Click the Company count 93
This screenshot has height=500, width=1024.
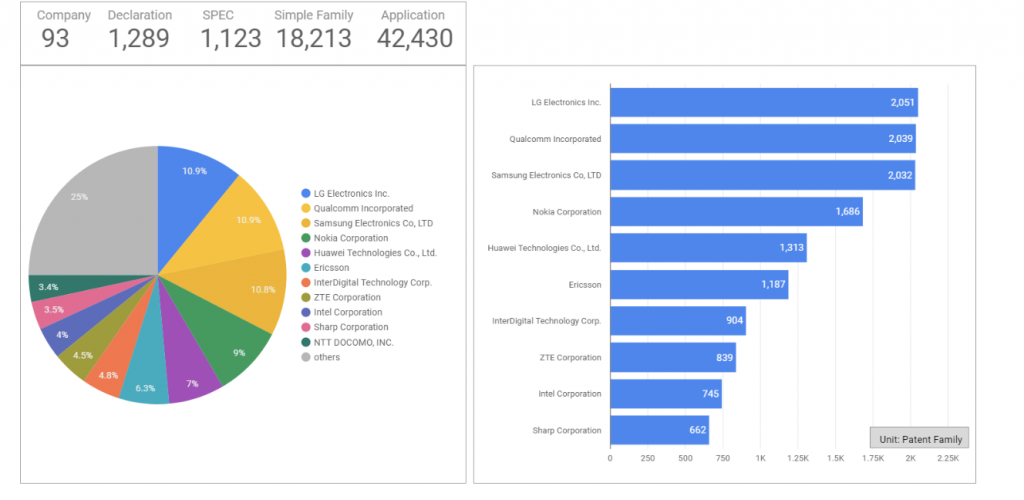point(55,39)
